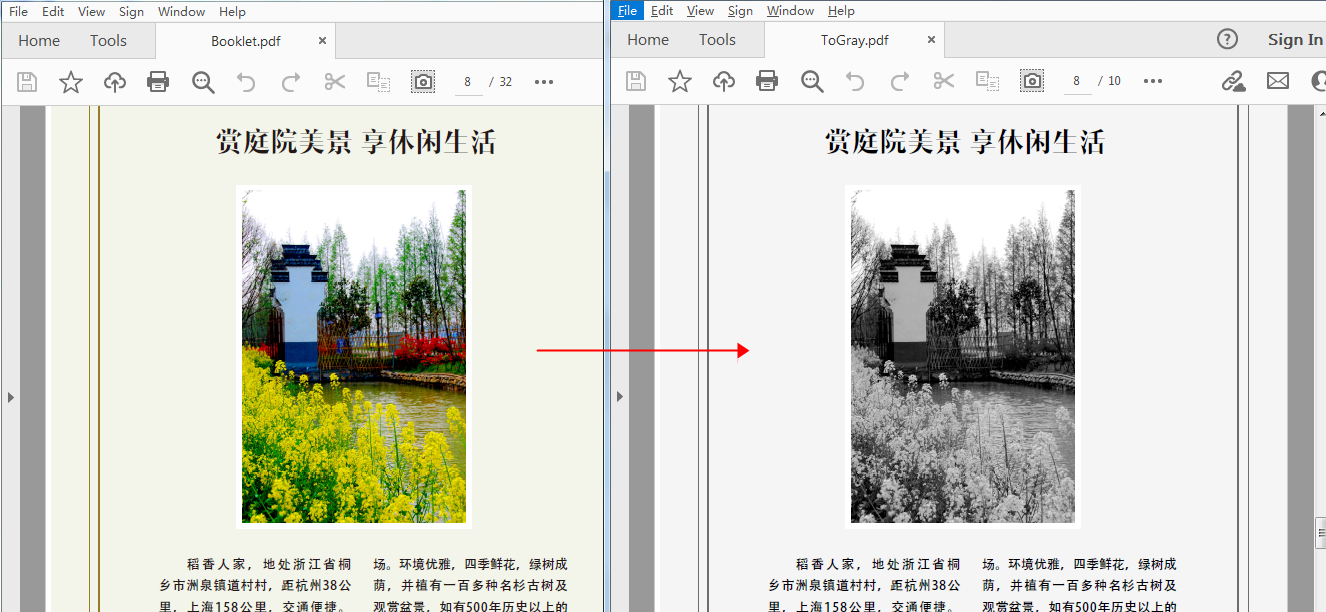This screenshot has width=1326, height=612.
Task: Open Window menu in ToGray.pdf window
Action: pos(790,11)
